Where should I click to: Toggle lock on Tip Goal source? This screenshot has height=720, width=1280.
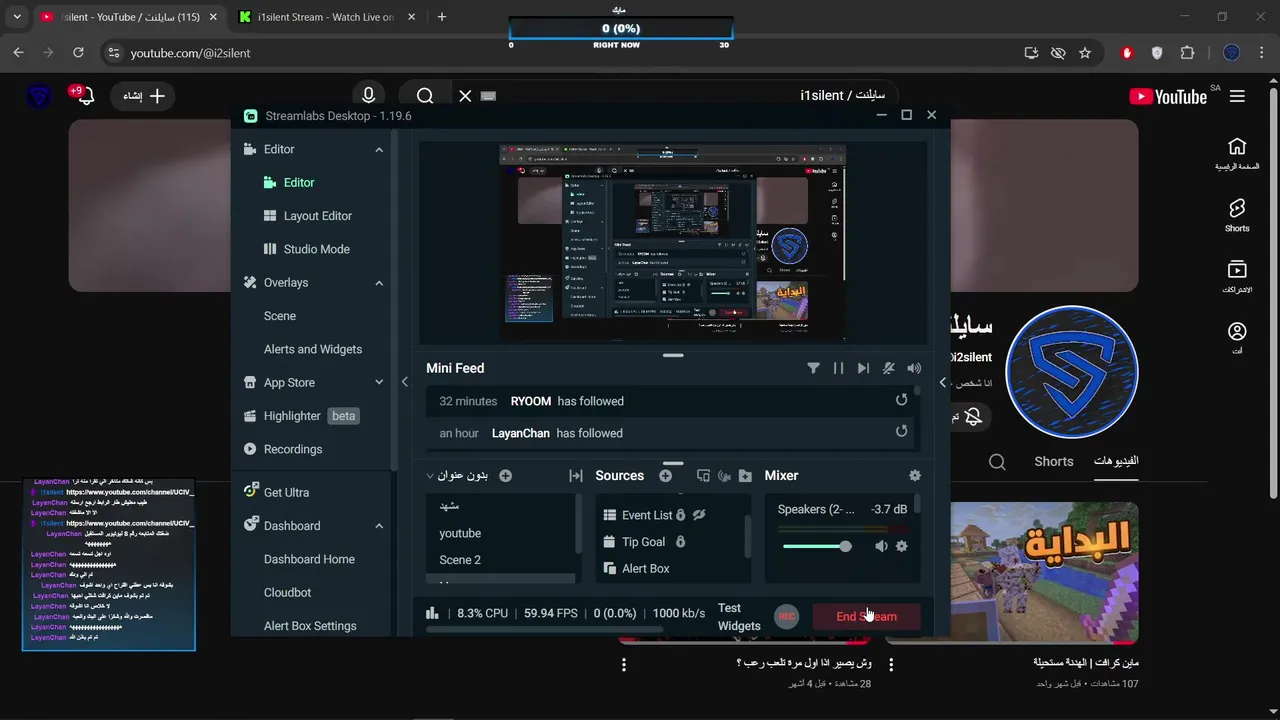(680, 542)
